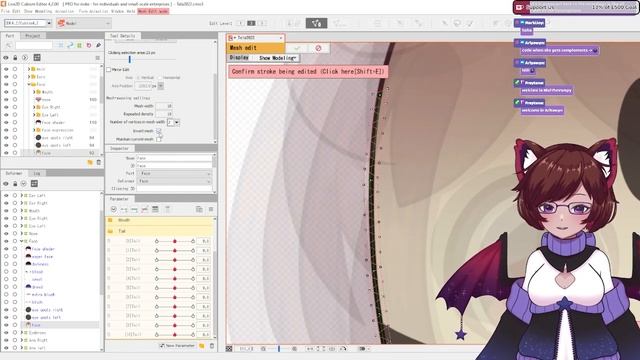640x360 pixels.
Task: Toggle visibility of eye spots right in Deformer list
Action: click(6, 310)
